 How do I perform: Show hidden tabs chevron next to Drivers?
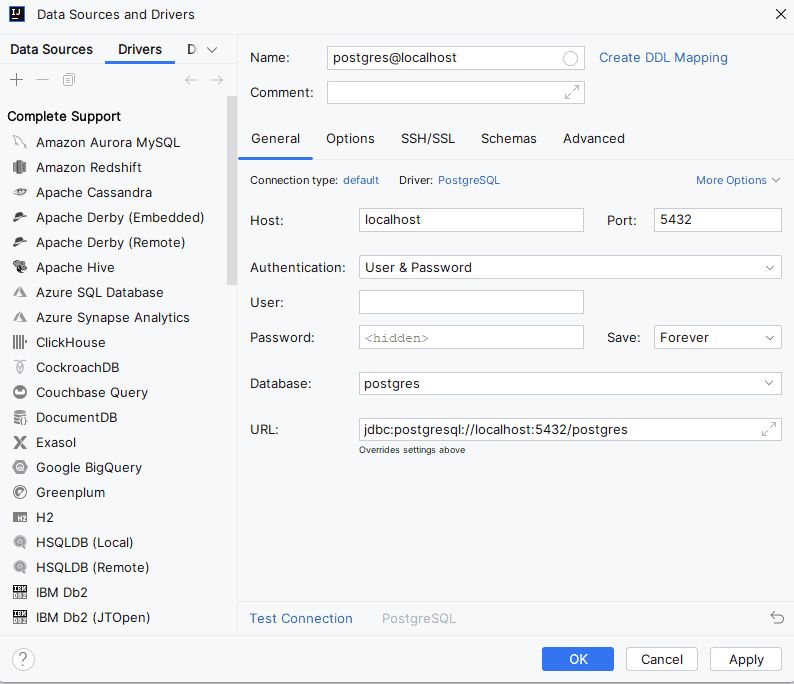coord(212,50)
